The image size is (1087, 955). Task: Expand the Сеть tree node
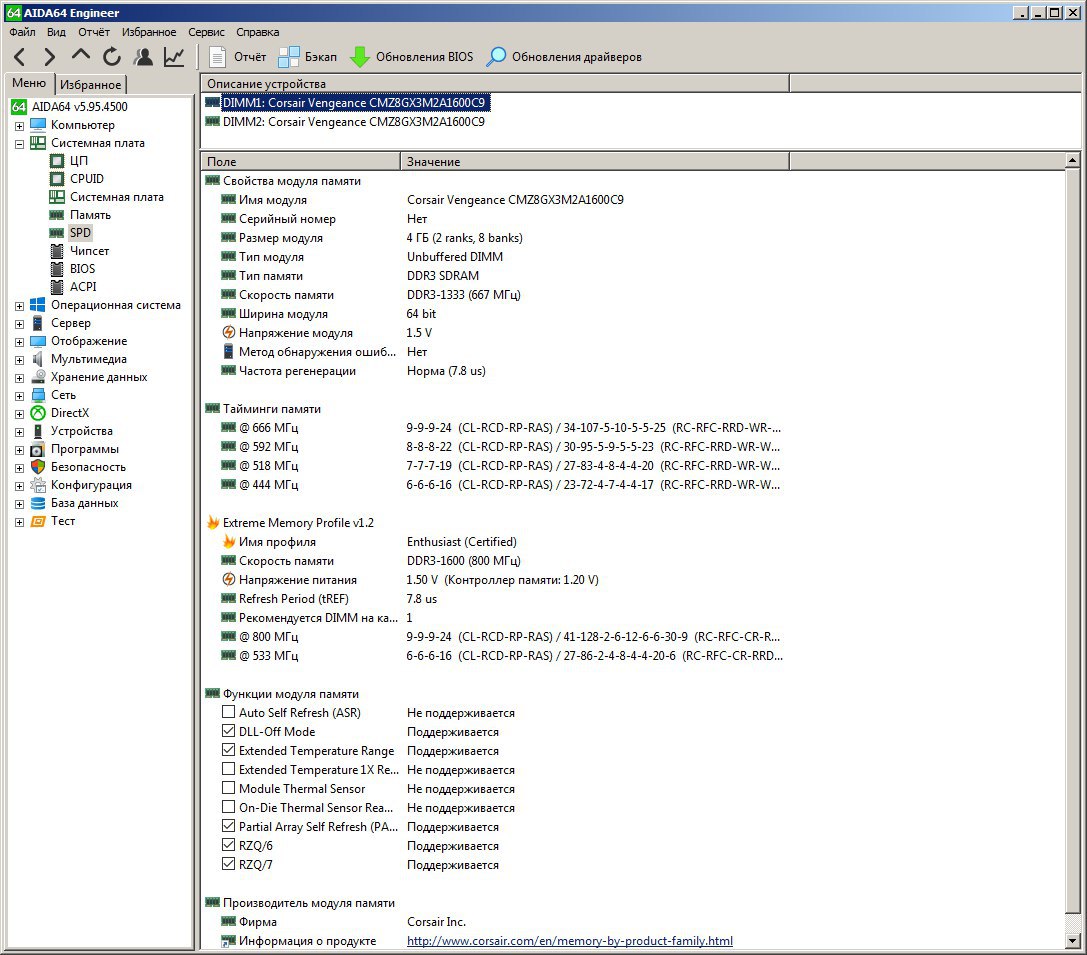(19, 396)
